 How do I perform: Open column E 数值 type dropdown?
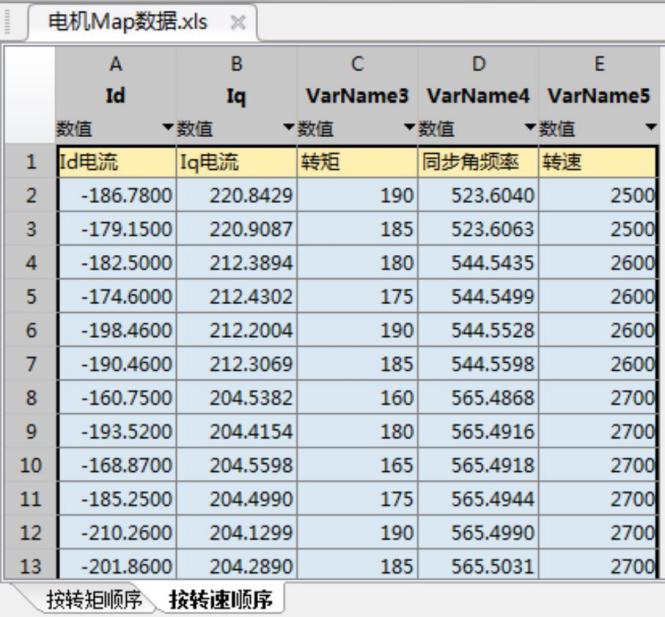650,128
